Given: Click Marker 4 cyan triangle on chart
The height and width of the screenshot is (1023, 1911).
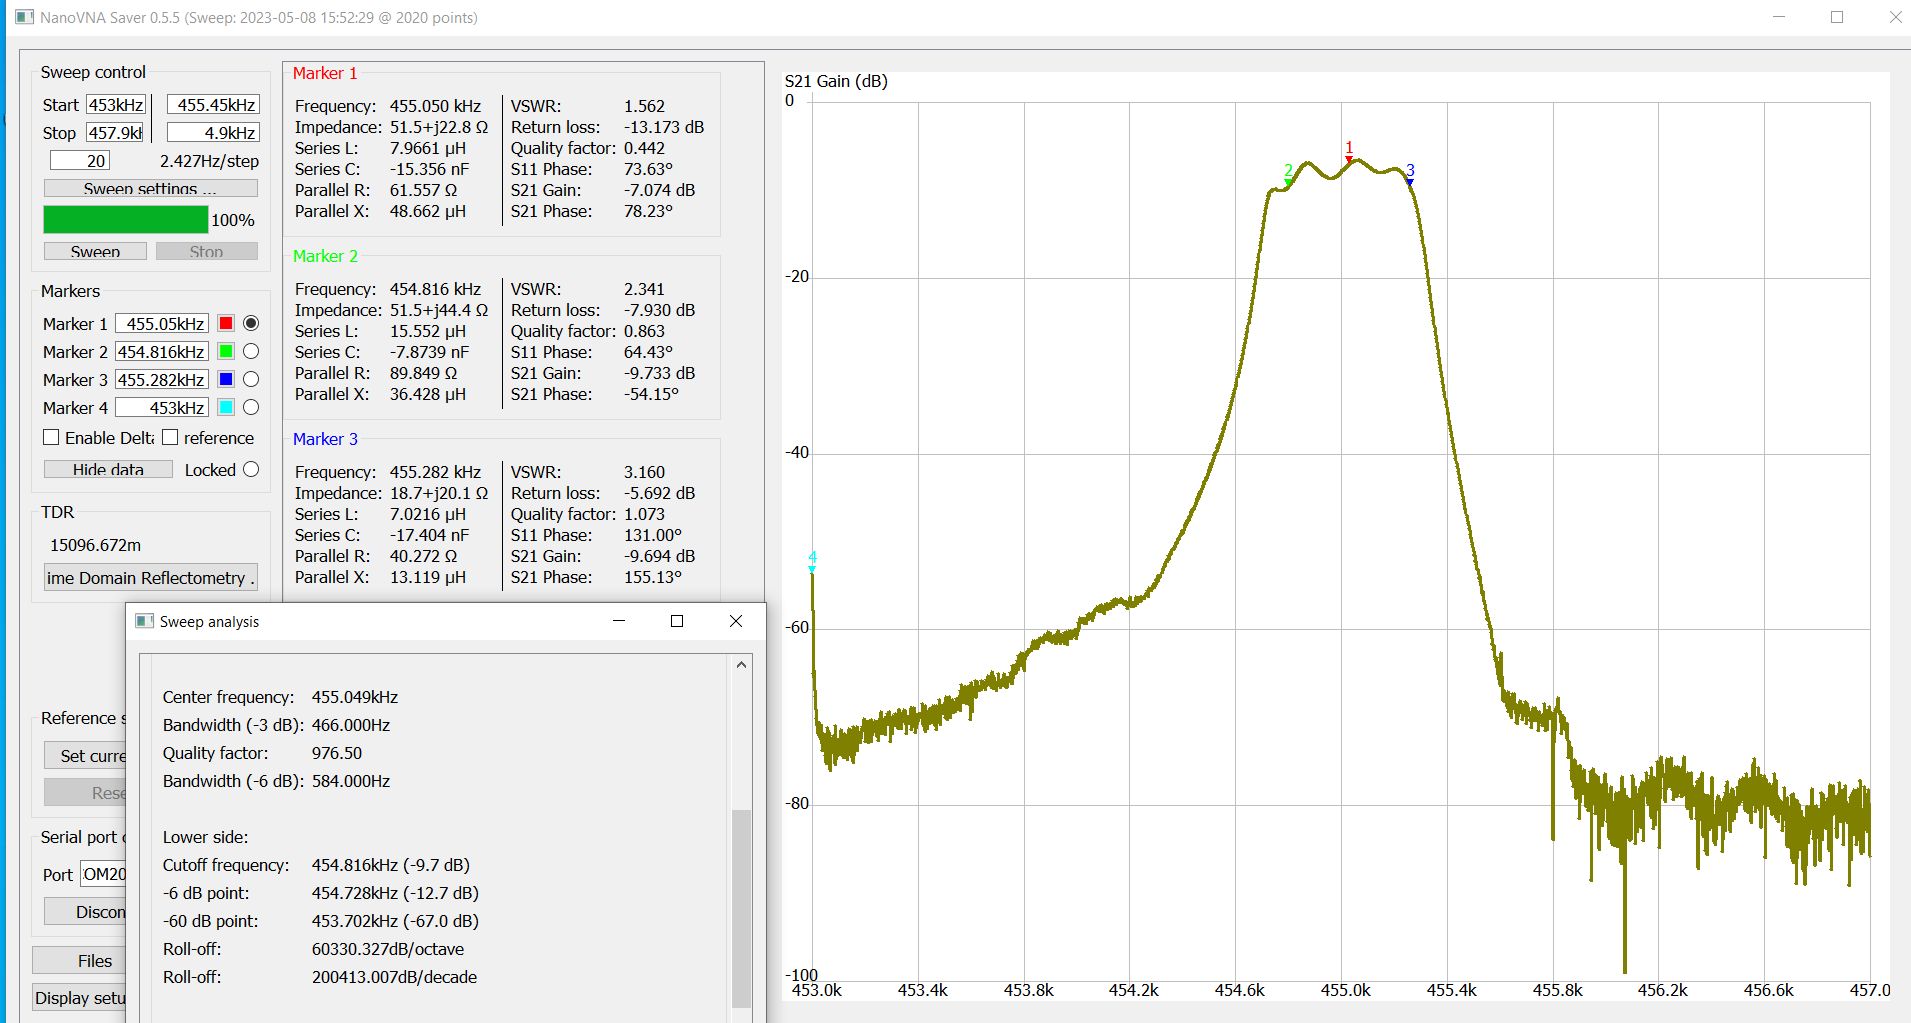Looking at the screenshot, I should tap(812, 569).
